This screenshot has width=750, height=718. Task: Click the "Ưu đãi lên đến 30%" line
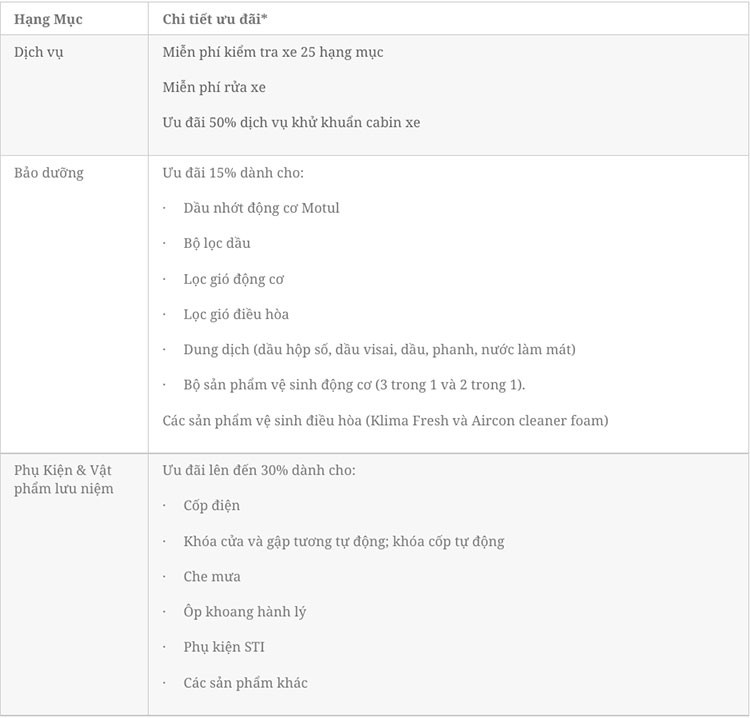tap(259, 470)
